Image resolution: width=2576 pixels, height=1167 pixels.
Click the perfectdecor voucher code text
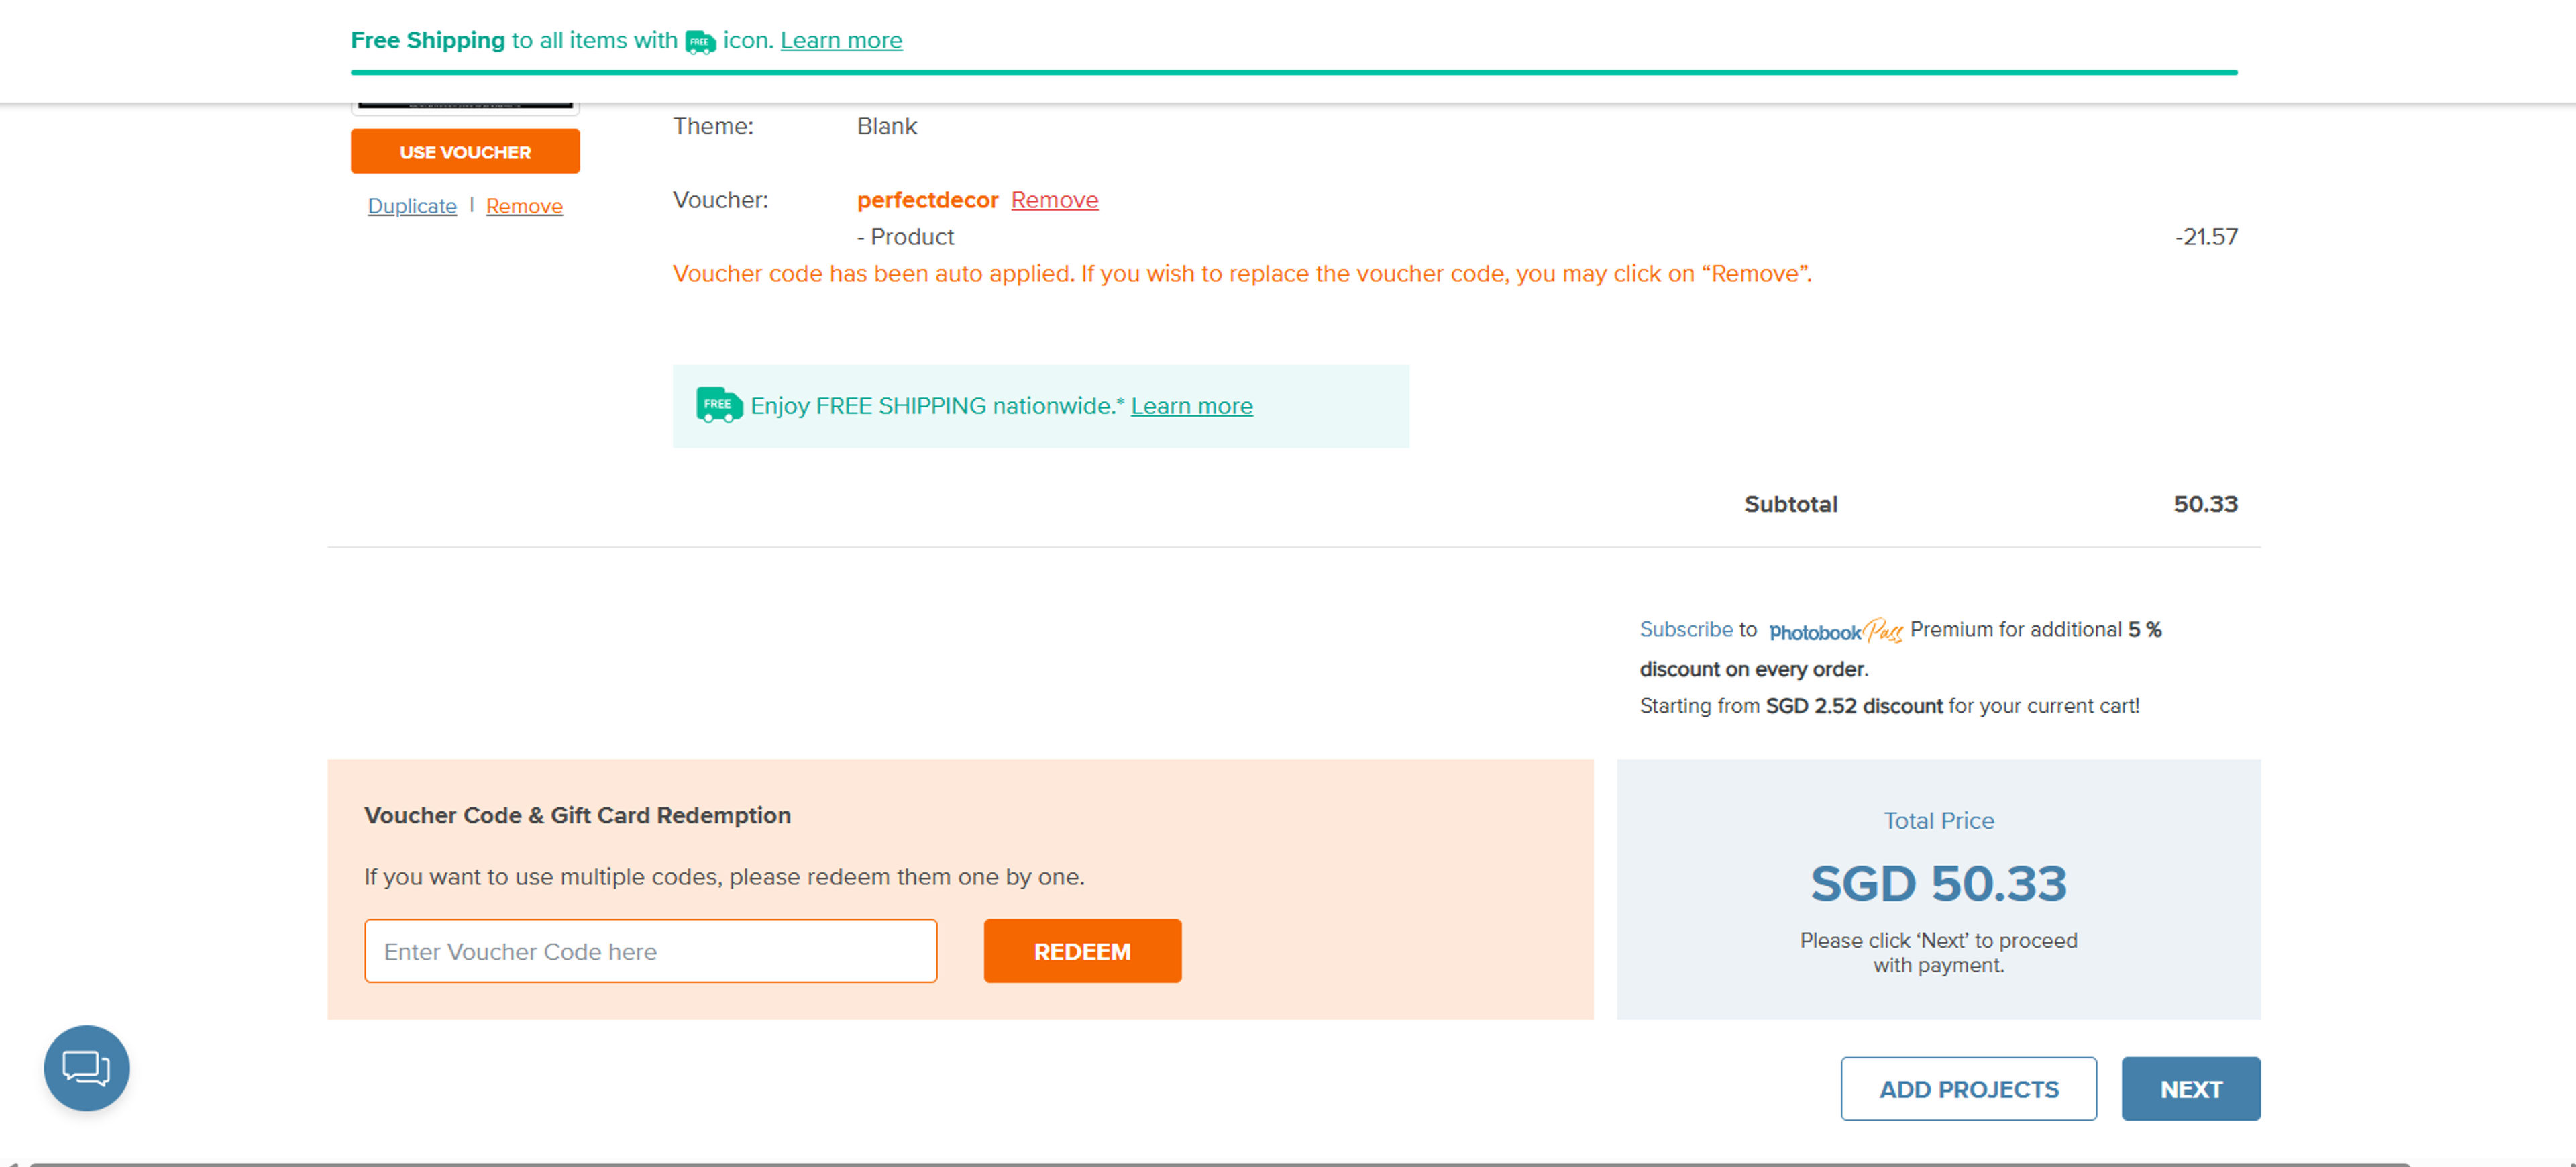927,200
